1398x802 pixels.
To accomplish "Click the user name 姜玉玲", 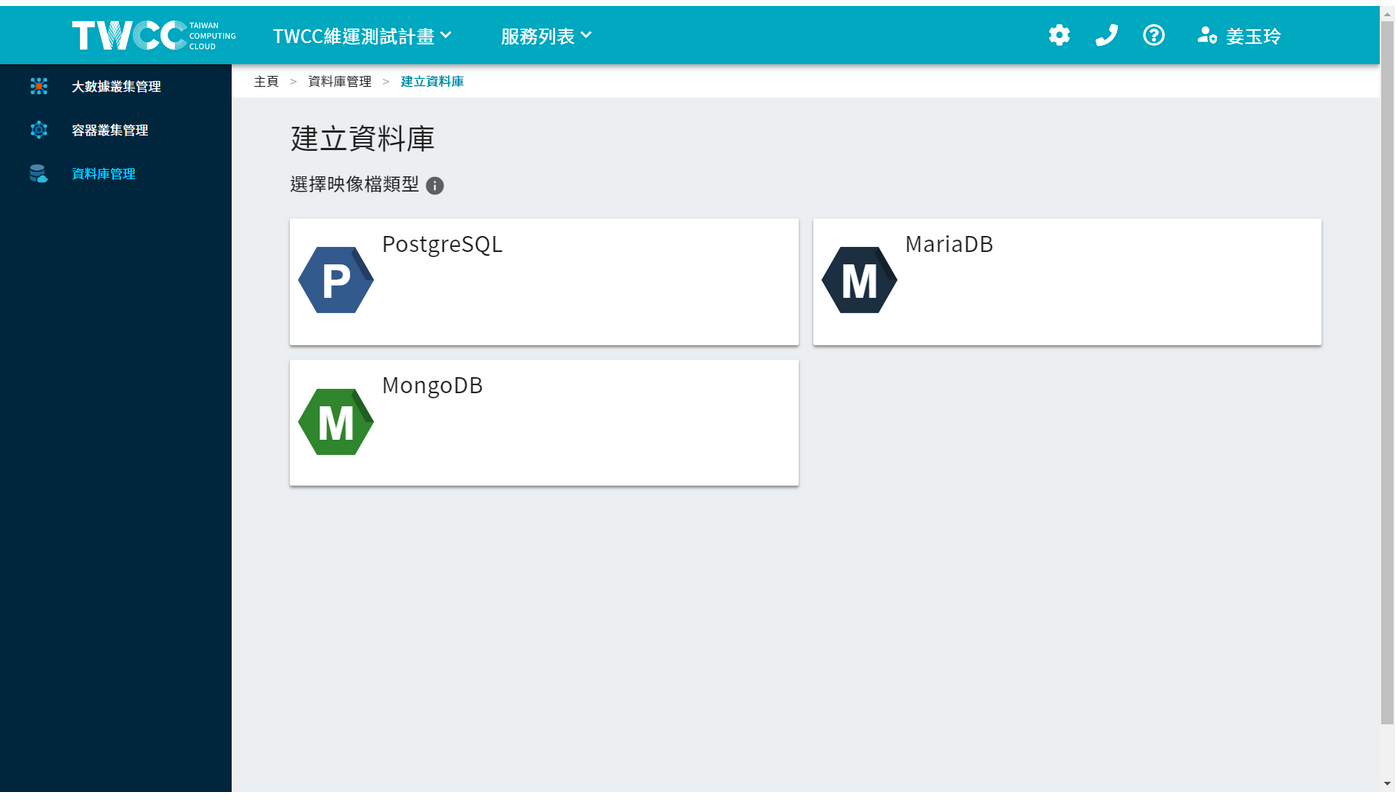I will click(x=1253, y=37).
